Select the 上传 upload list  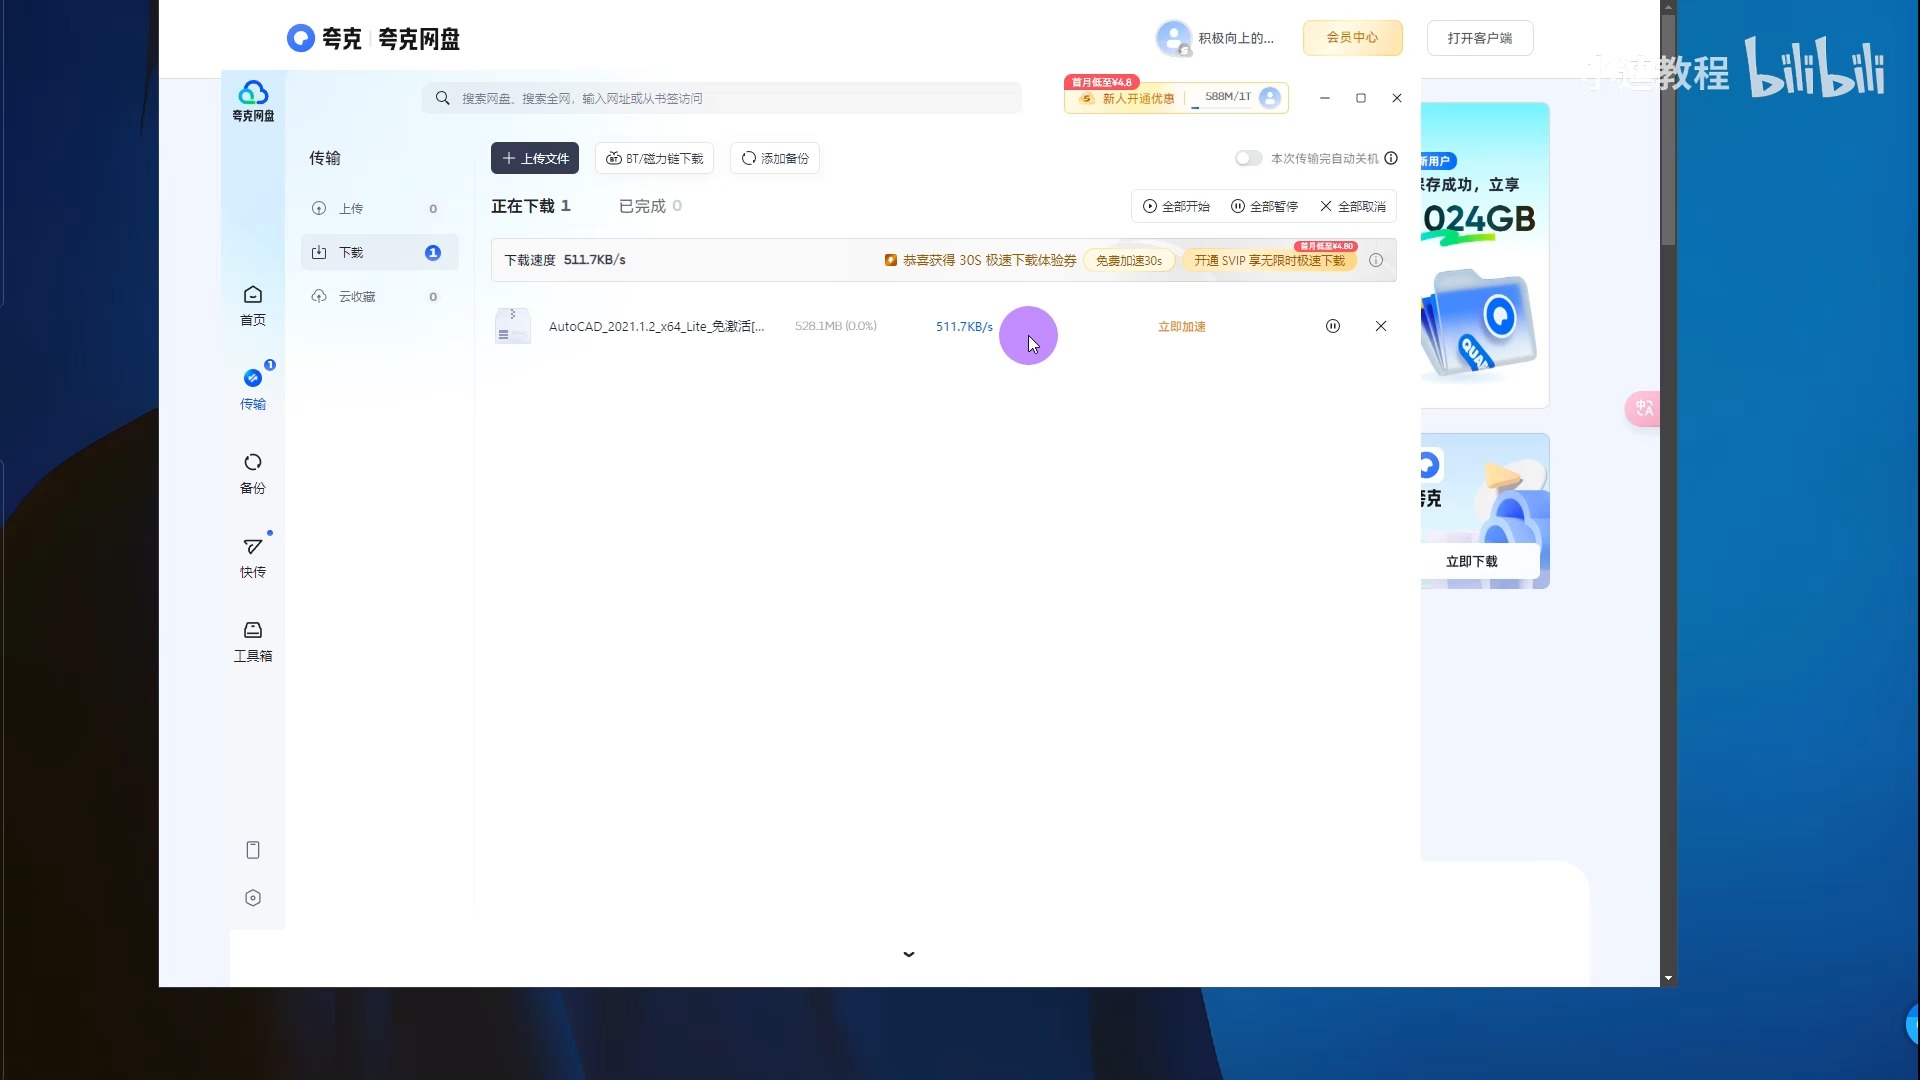coord(380,208)
